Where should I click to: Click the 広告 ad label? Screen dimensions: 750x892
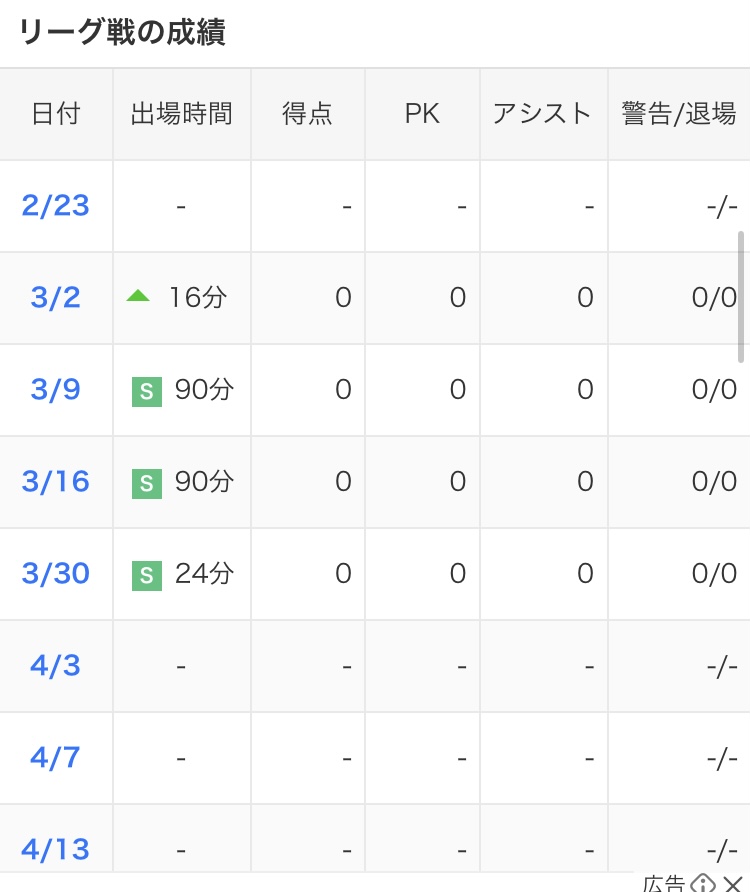pos(664,883)
